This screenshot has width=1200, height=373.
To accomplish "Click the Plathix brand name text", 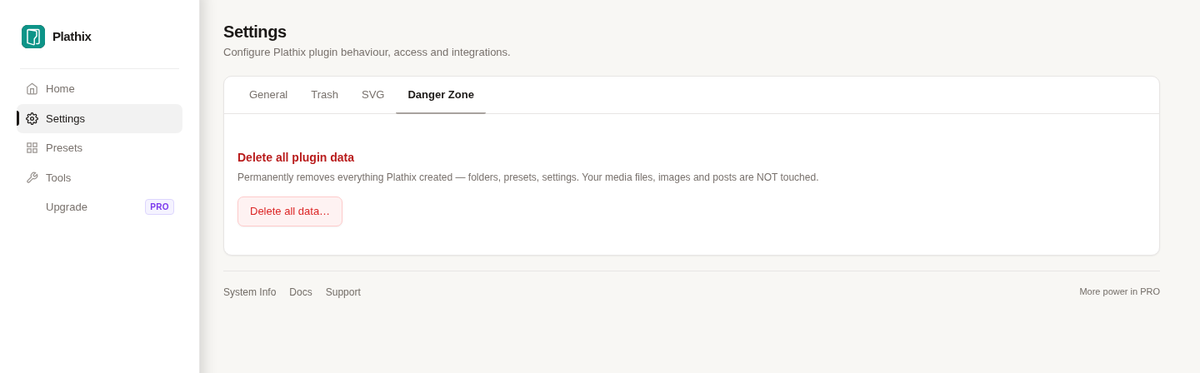I will [72, 37].
